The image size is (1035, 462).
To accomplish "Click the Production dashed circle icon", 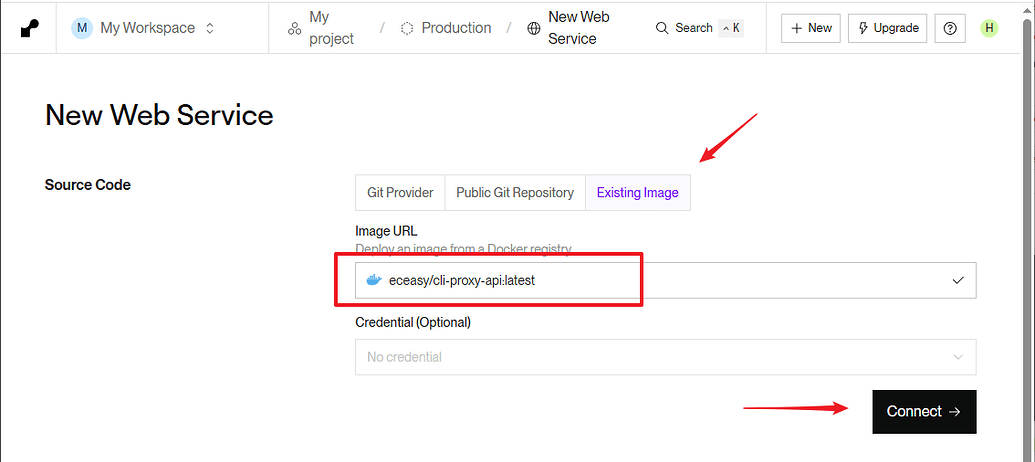I will (407, 28).
